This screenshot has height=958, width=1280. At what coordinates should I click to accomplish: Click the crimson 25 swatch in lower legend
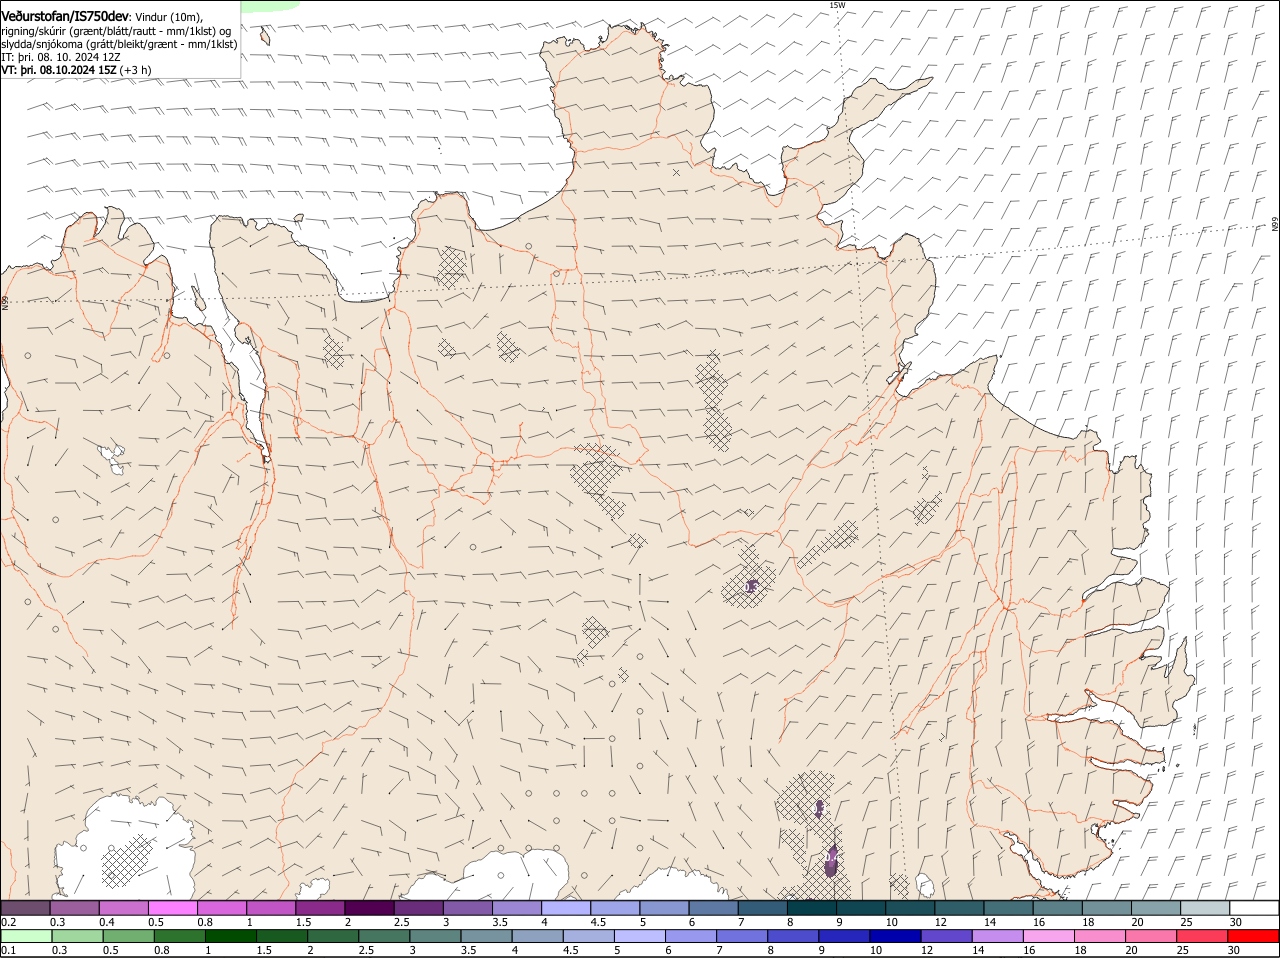pyautogui.click(x=1202, y=936)
